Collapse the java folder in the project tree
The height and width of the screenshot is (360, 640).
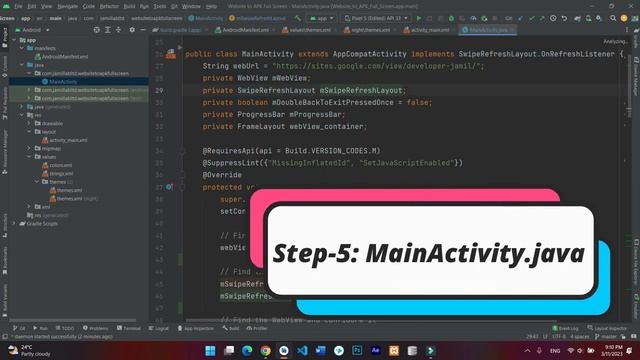22,65
